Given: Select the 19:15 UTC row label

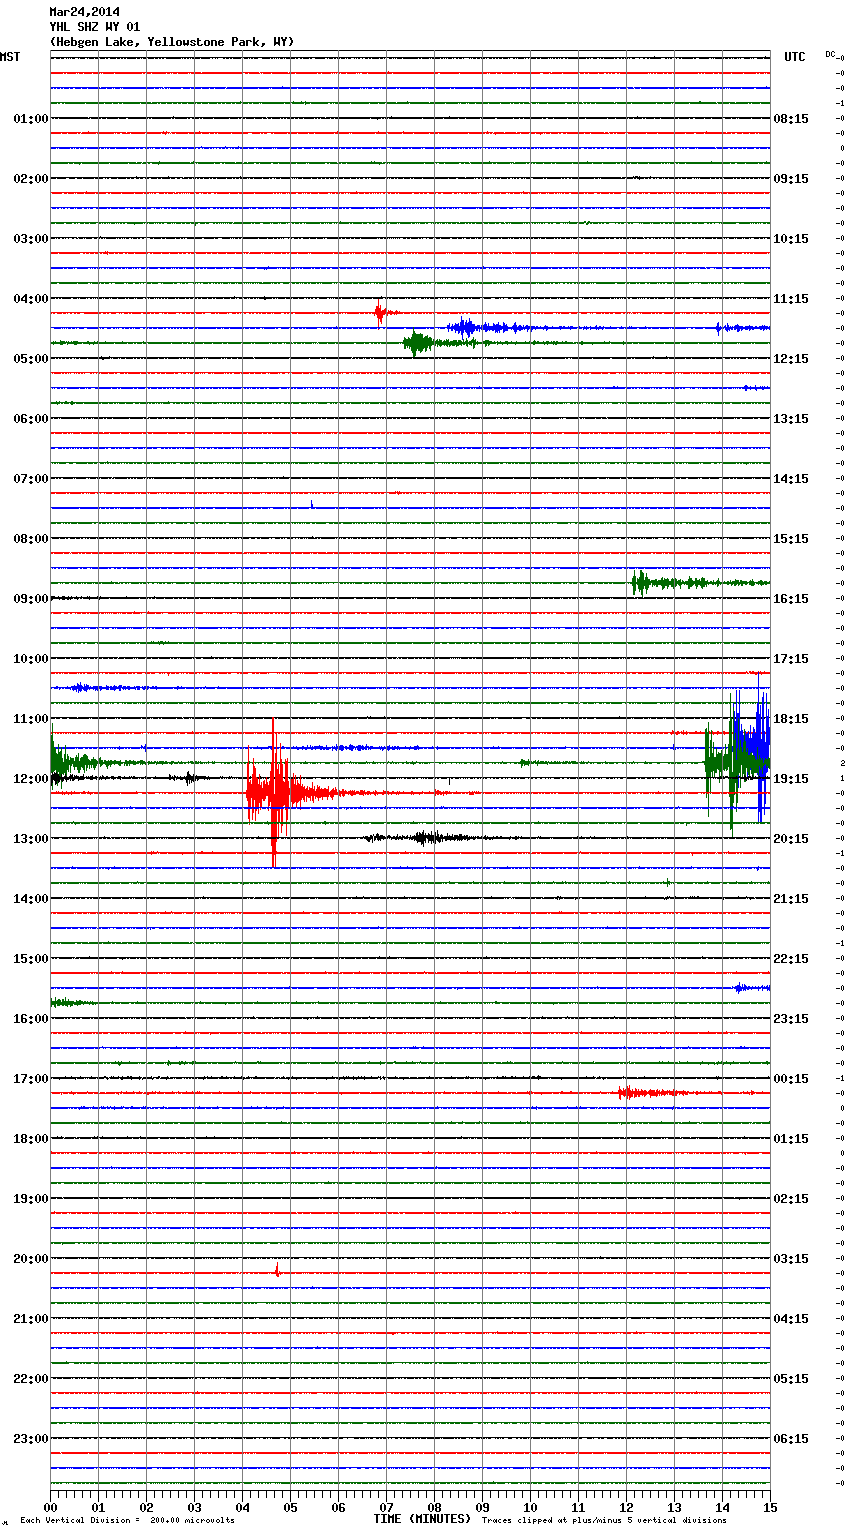Looking at the screenshot, I should tap(791, 779).
